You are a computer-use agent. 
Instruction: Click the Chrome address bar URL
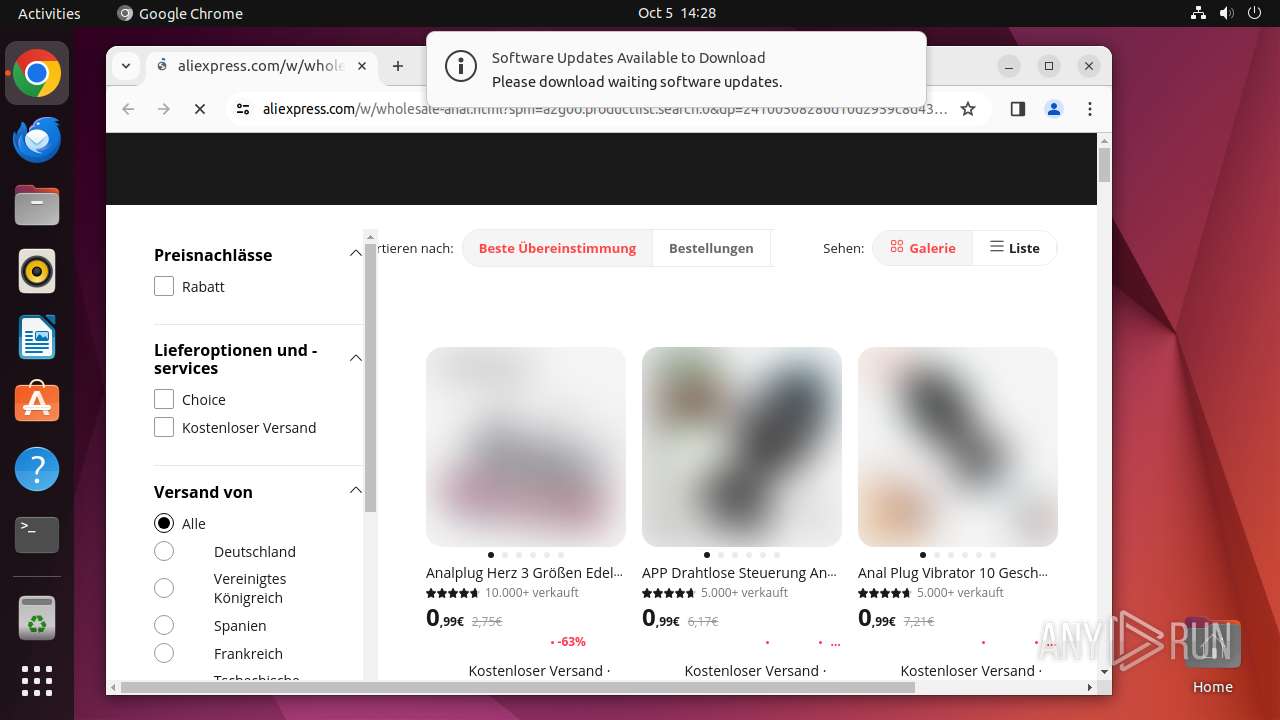coord(604,109)
